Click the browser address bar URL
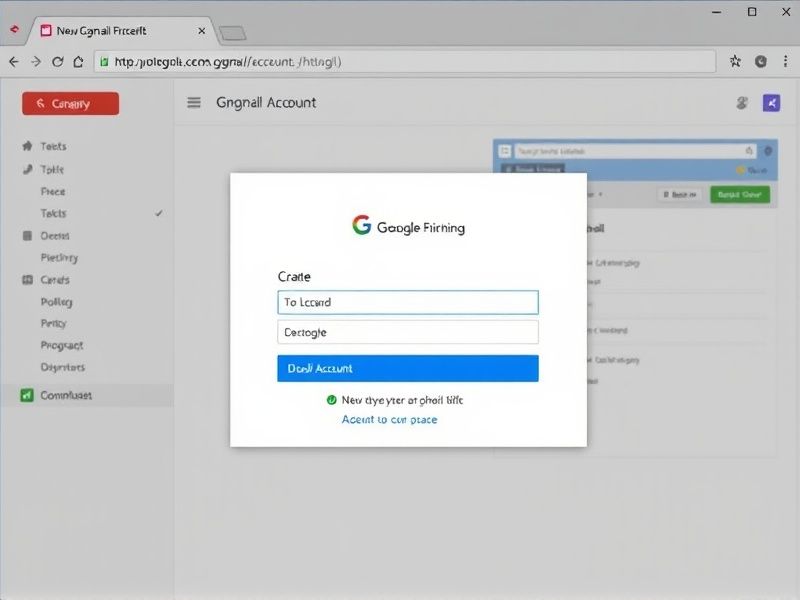This screenshot has height=600, width=800. click(x=405, y=62)
